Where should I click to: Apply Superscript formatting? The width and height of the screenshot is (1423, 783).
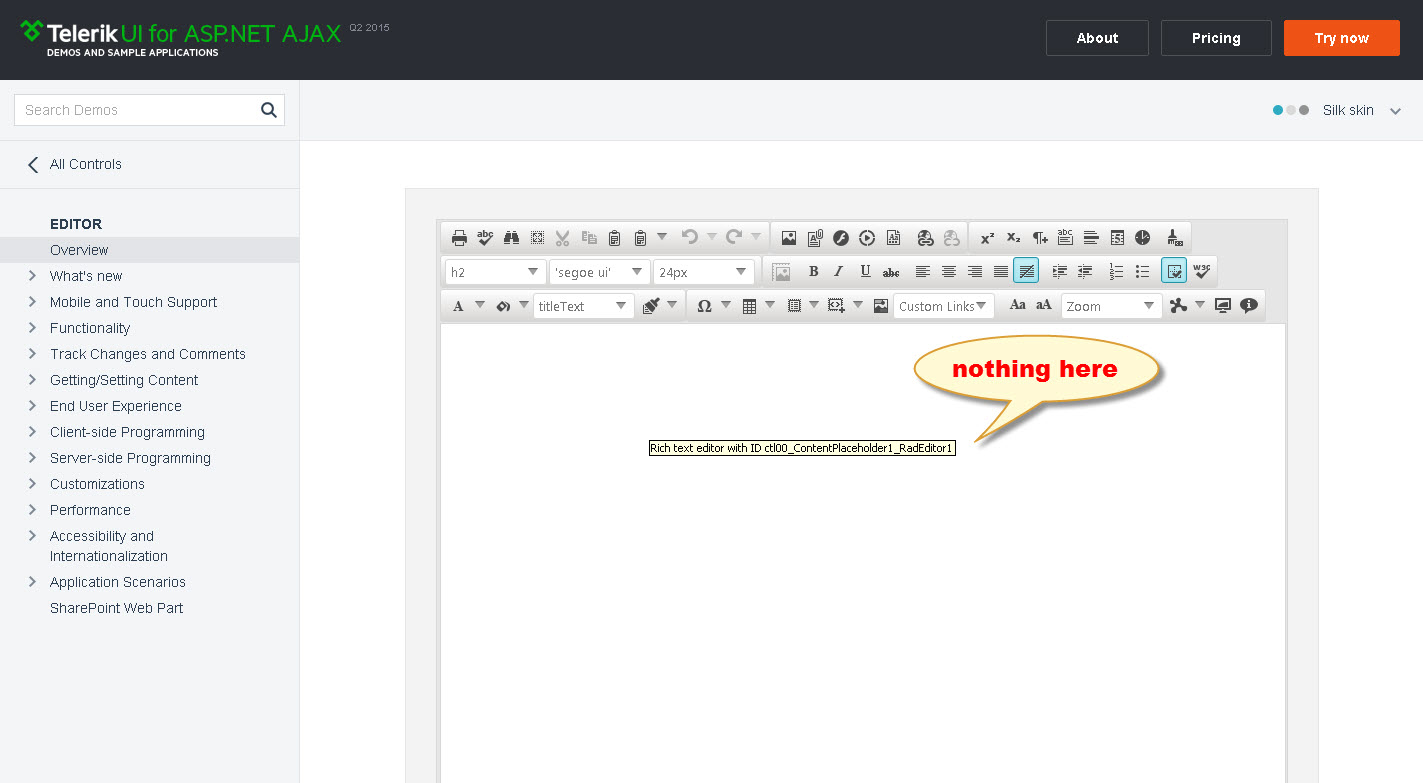click(x=987, y=238)
